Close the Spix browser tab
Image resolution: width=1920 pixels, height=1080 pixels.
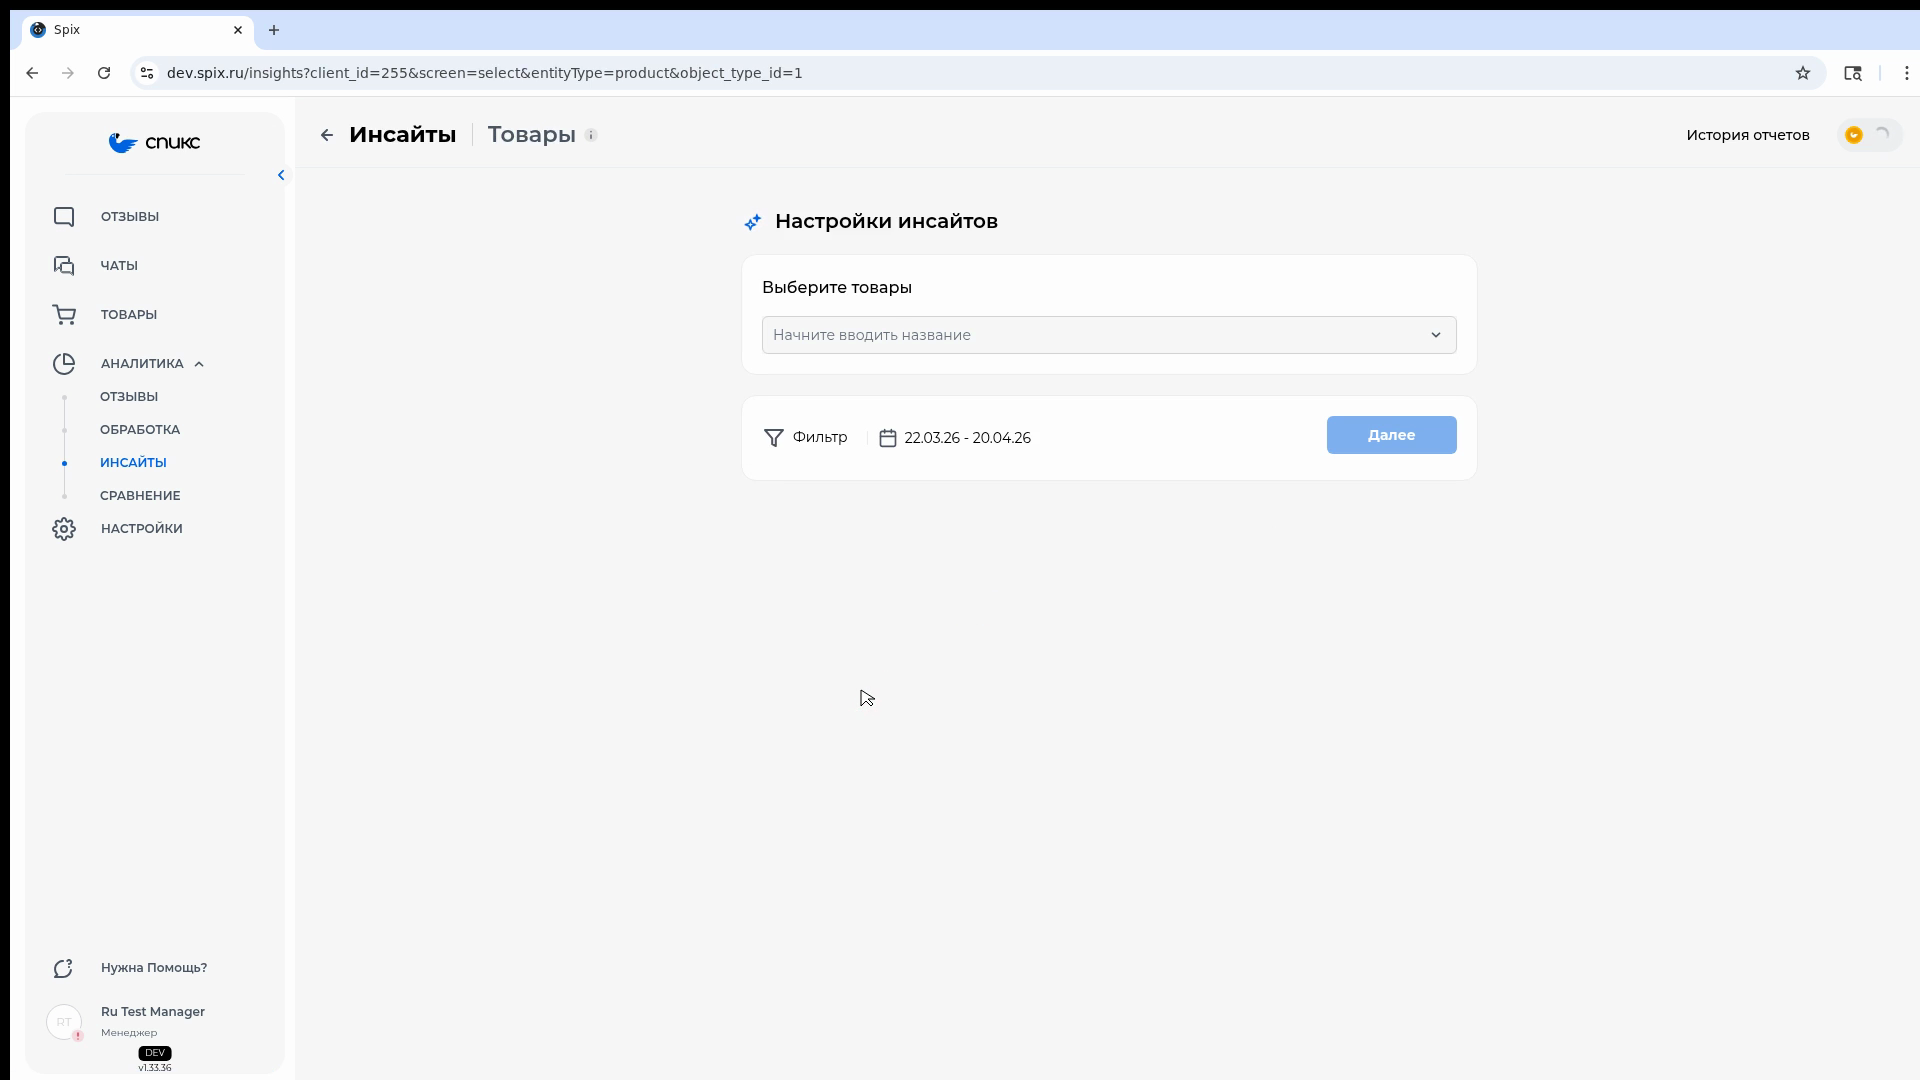238,30
